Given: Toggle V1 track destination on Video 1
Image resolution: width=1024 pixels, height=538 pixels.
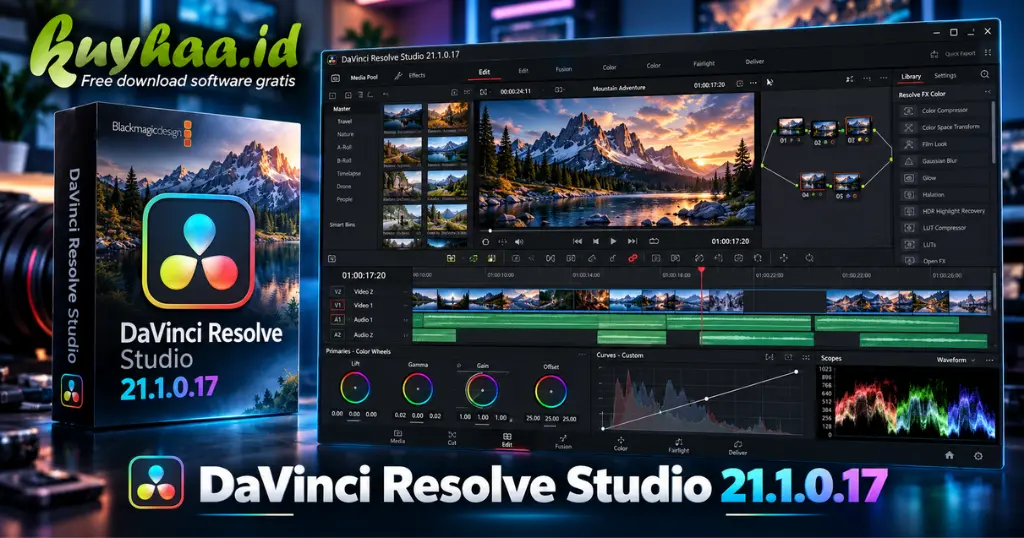Looking at the screenshot, I should (338, 305).
